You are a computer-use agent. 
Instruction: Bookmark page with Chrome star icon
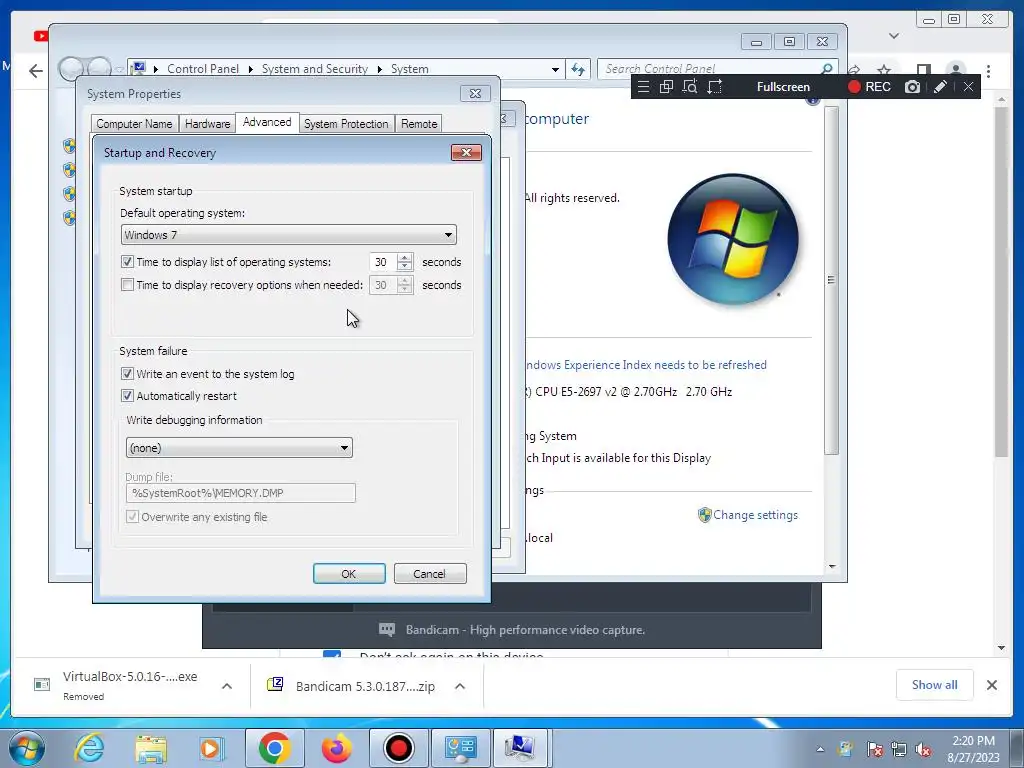pos(884,71)
